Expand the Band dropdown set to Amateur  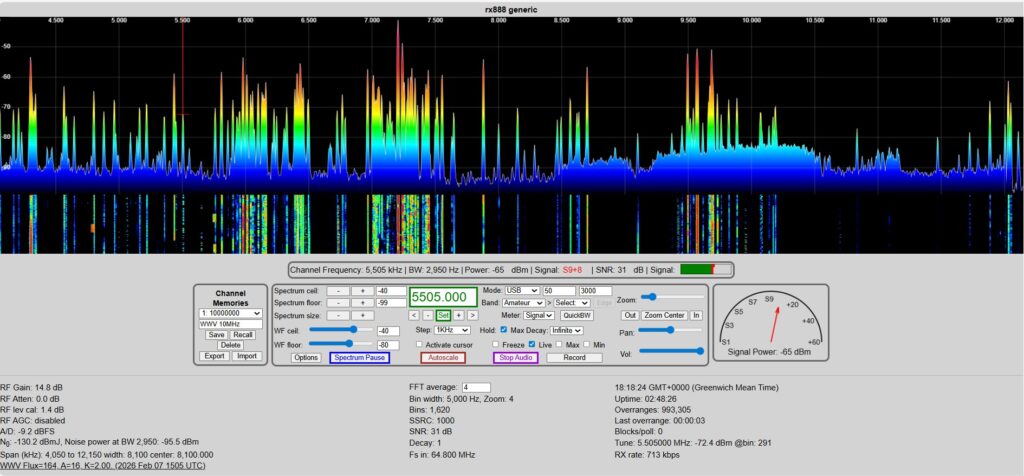point(524,302)
